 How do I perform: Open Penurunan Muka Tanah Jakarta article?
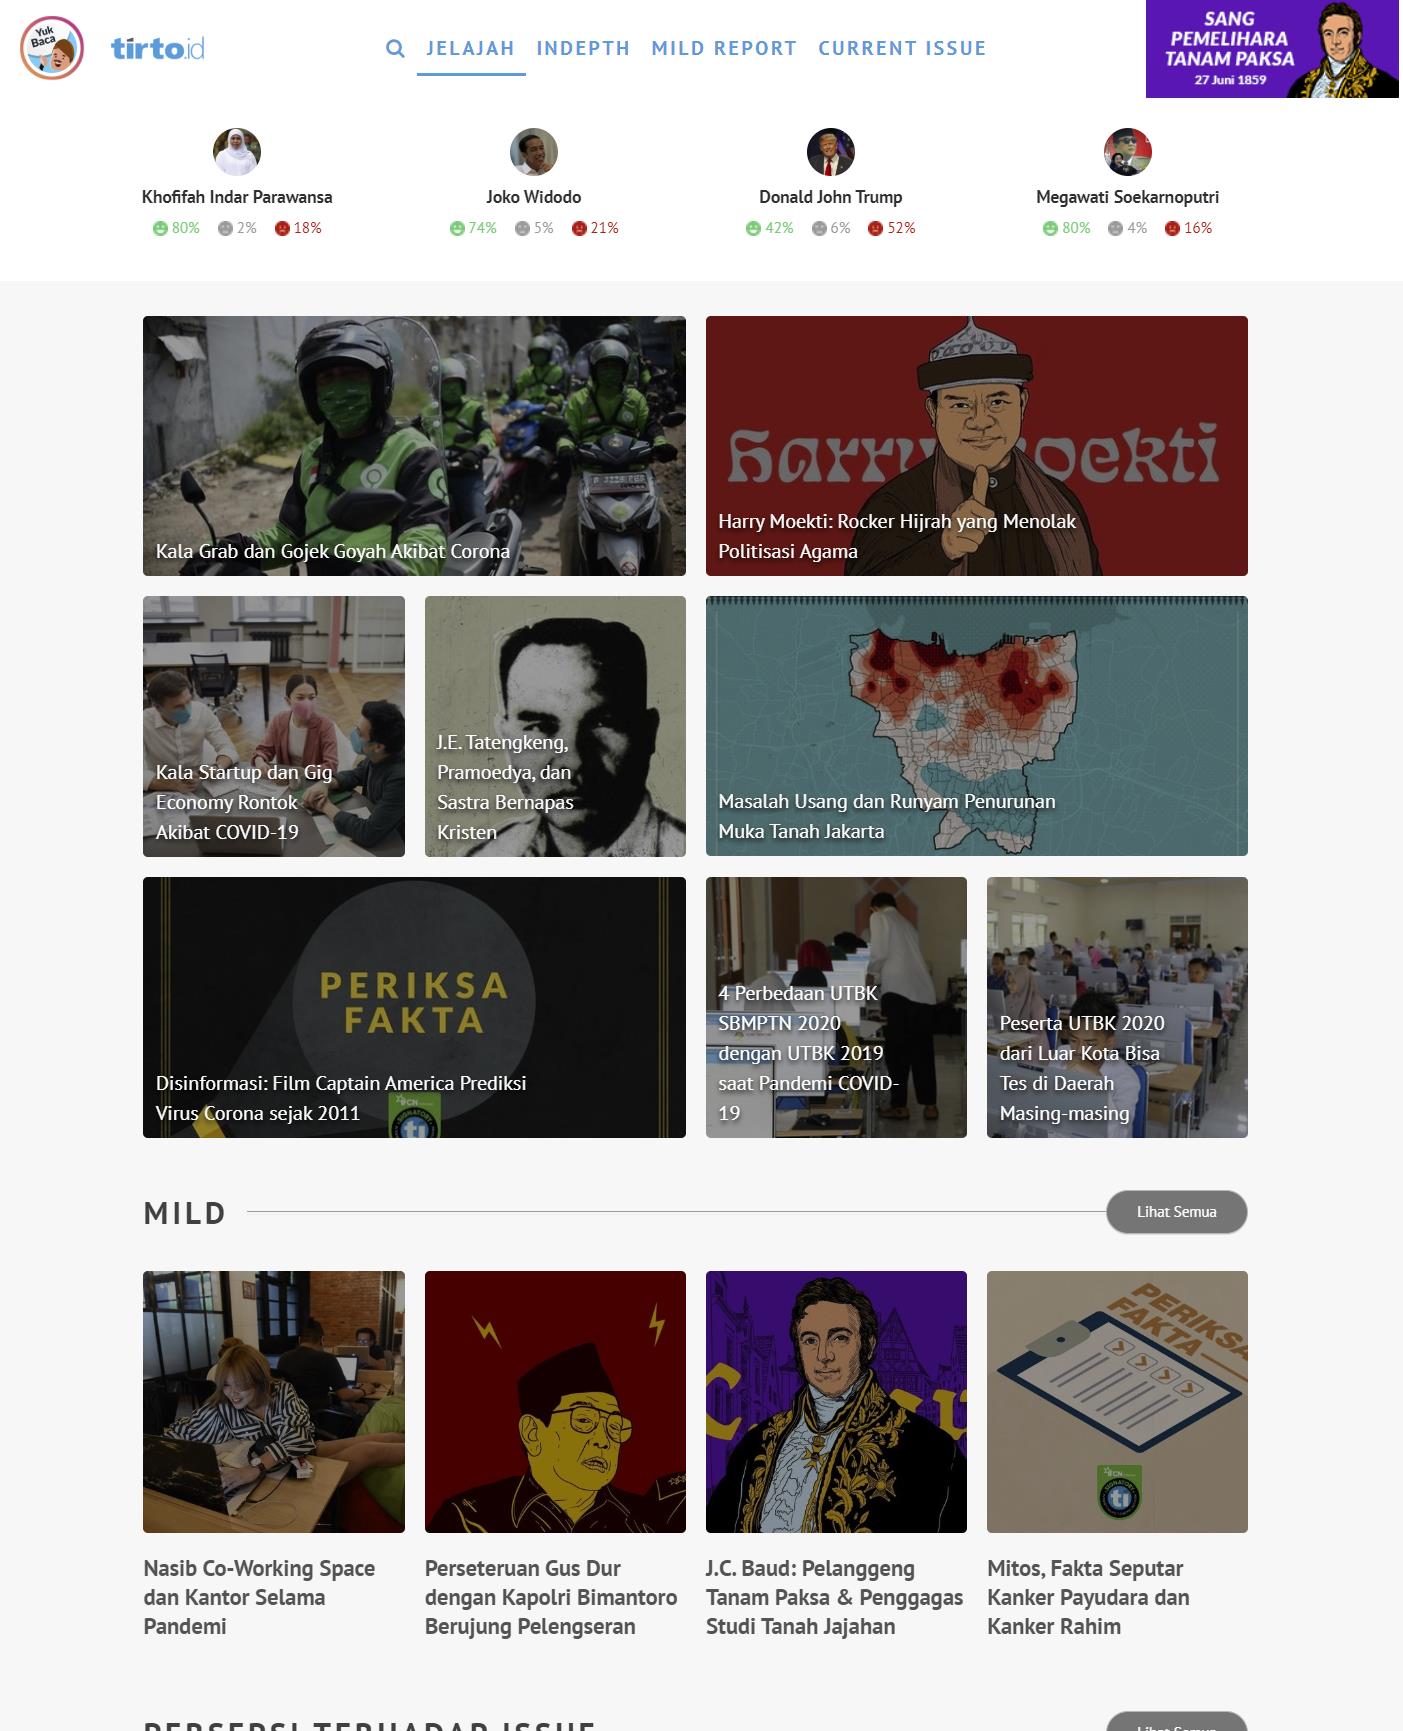point(977,726)
